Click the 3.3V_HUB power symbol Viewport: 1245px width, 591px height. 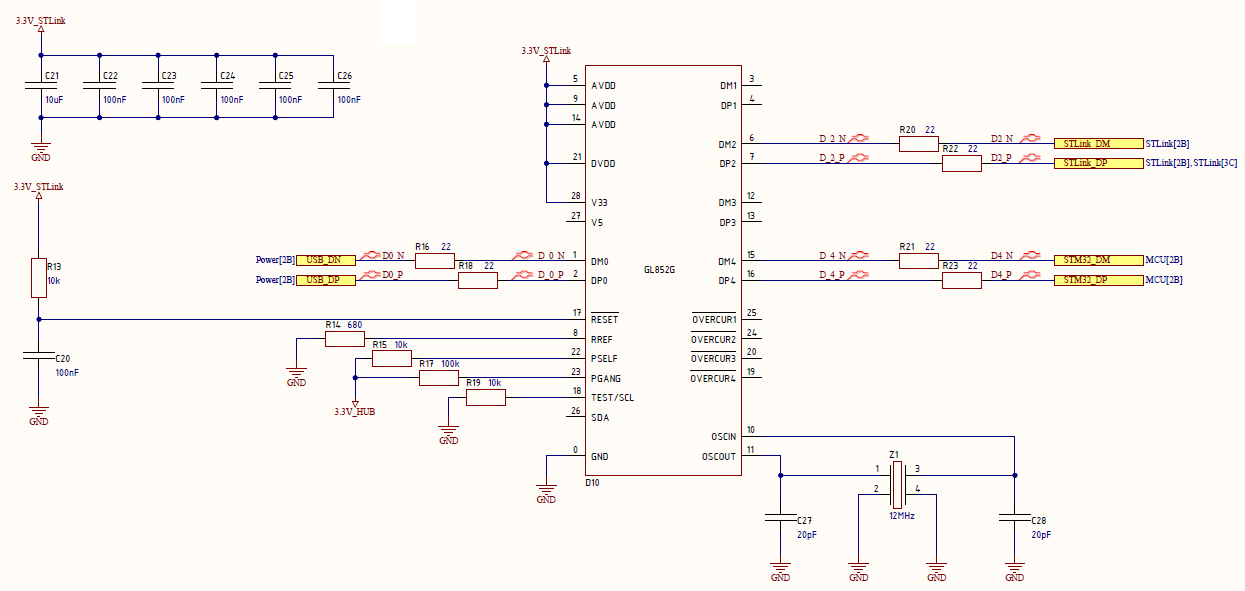click(x=354, y=407)
